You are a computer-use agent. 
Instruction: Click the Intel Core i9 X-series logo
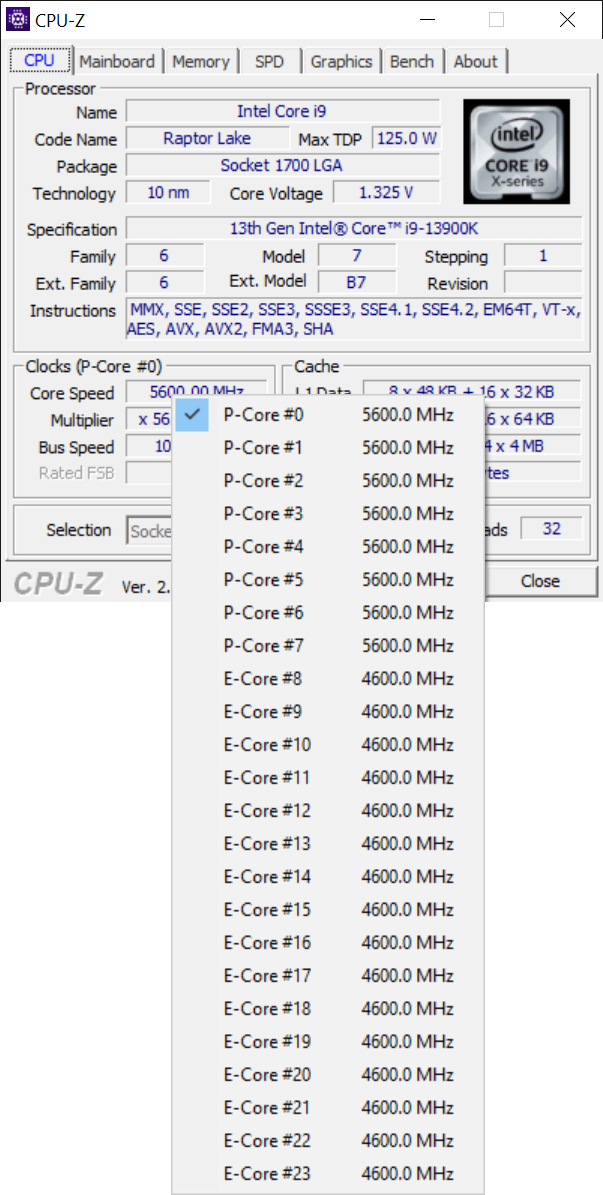coord(516,150)
